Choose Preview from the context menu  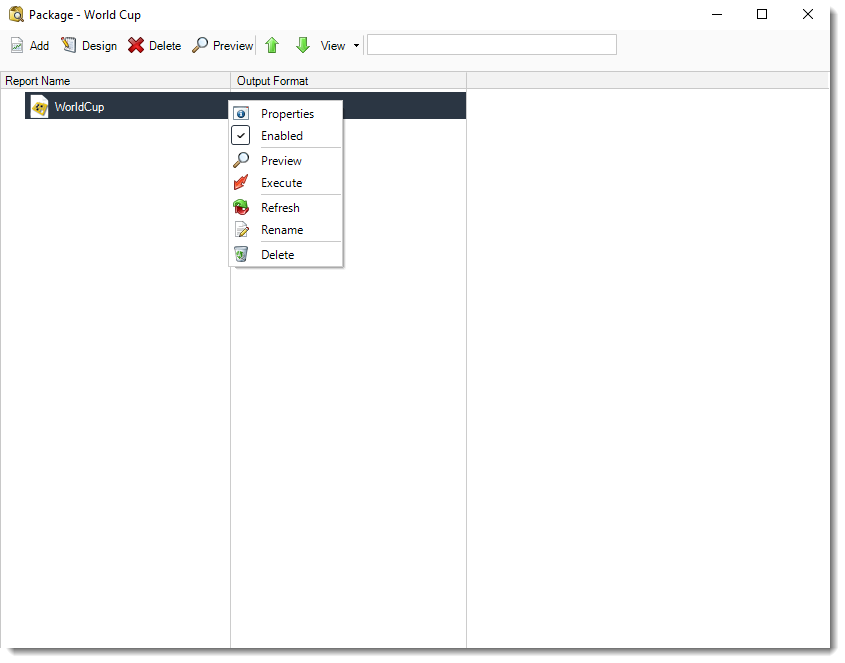pyautogui.click(x=286, y=161)
